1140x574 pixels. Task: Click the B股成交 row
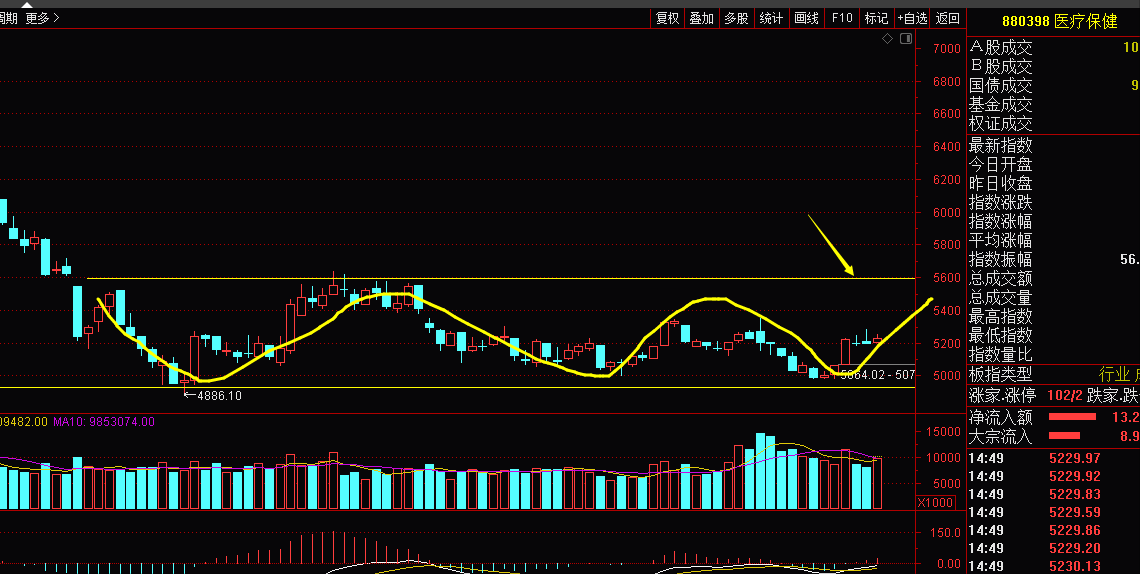click(1053, 67)
